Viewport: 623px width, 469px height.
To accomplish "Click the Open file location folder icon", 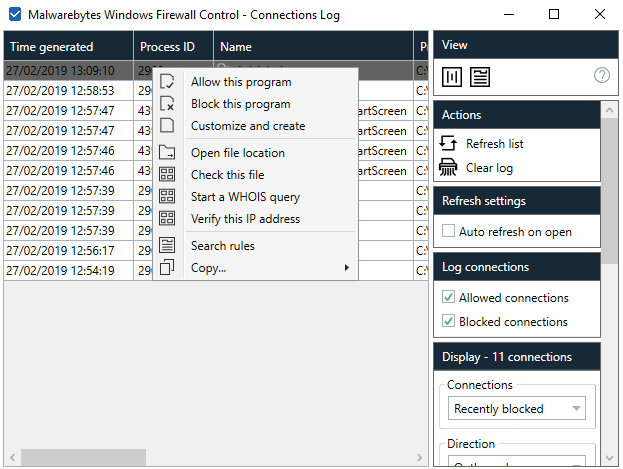I will pos(167,152).
